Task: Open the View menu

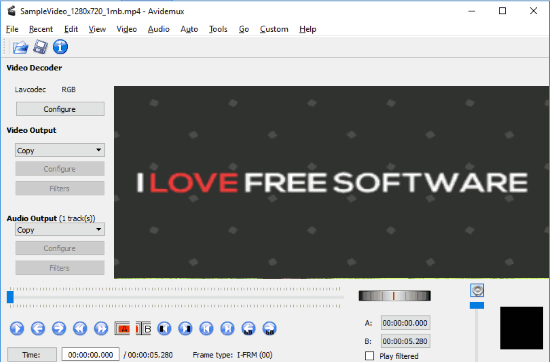Action: coord(97,29)
